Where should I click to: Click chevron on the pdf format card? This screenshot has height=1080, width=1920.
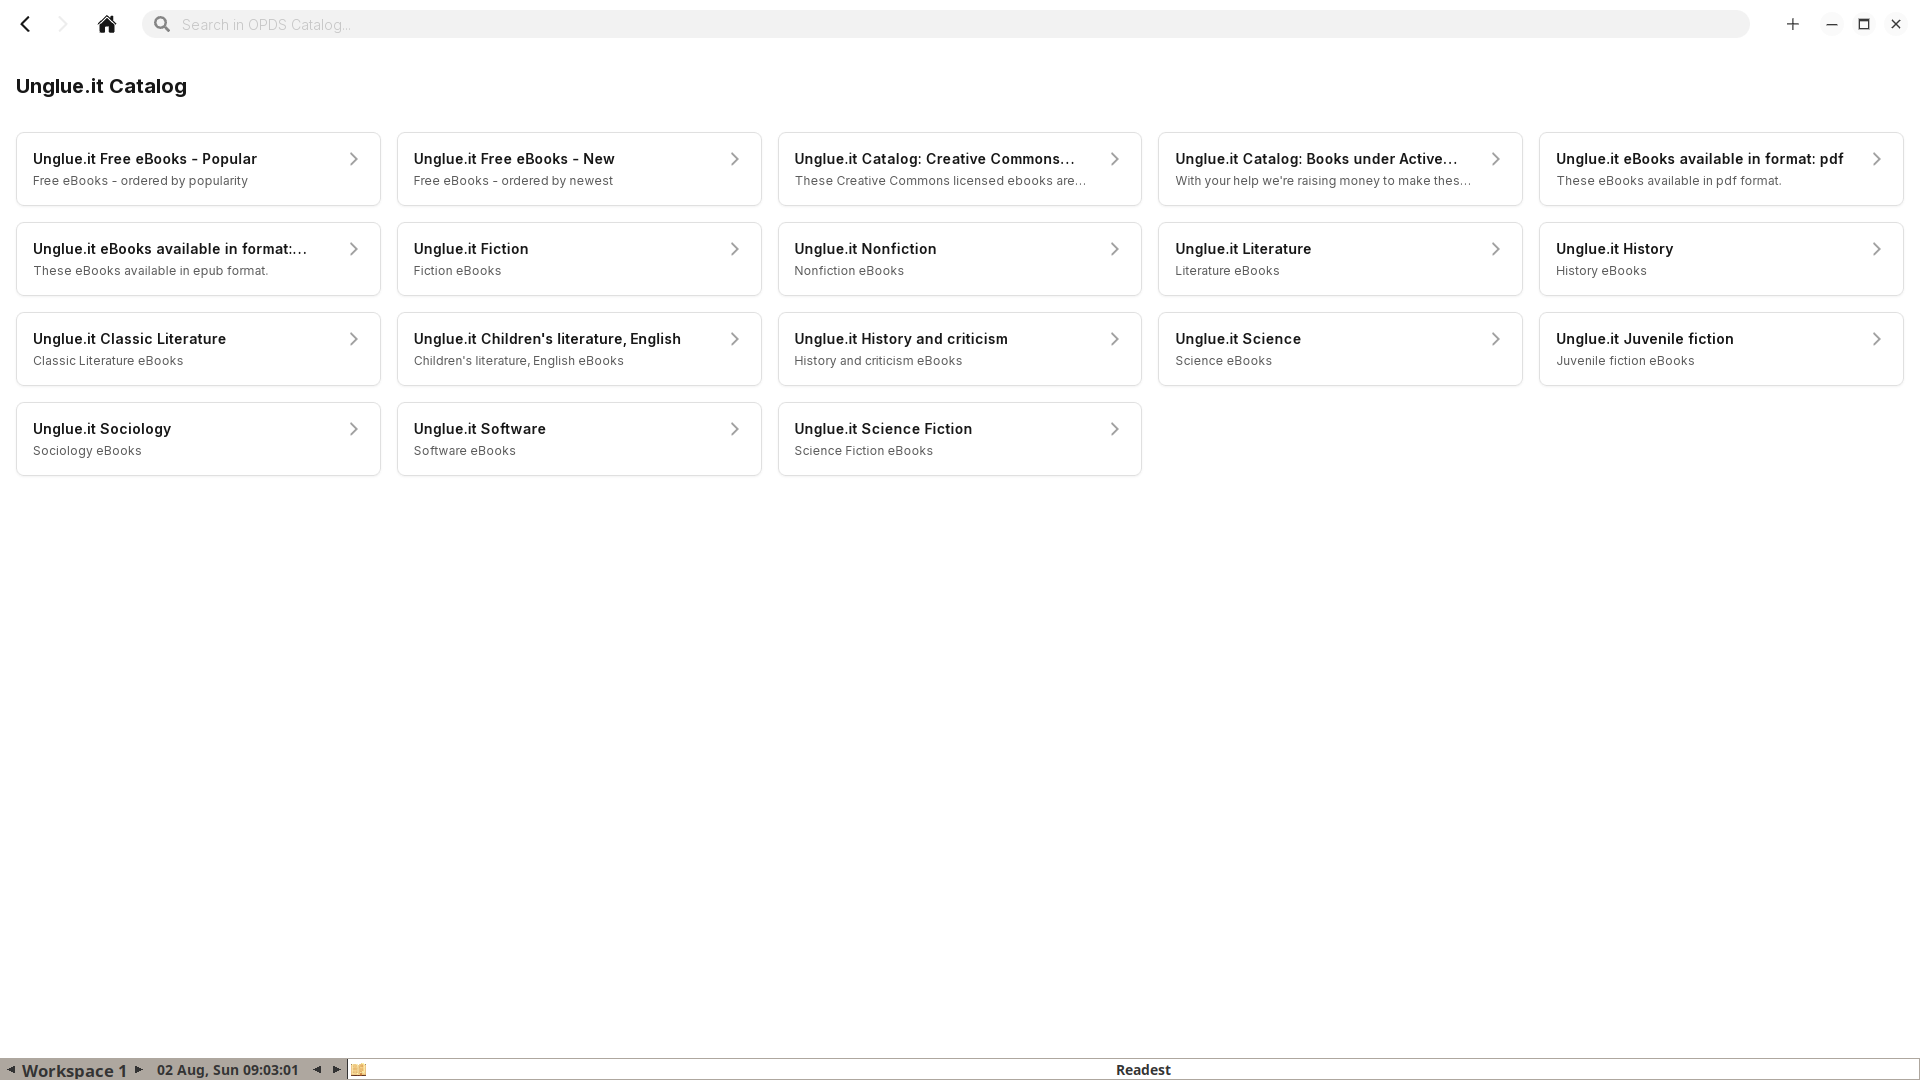pyautogui.click(x=1877, y=159)
